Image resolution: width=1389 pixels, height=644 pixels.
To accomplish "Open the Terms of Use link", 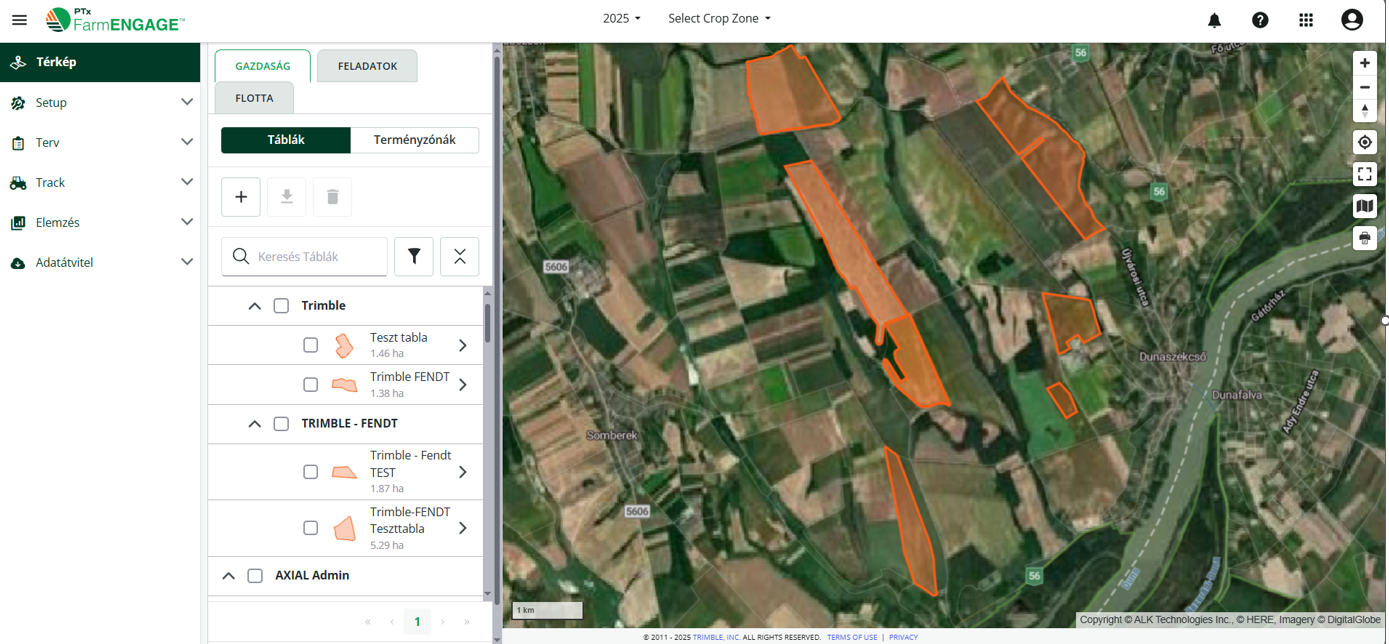I will pos(852,637).
